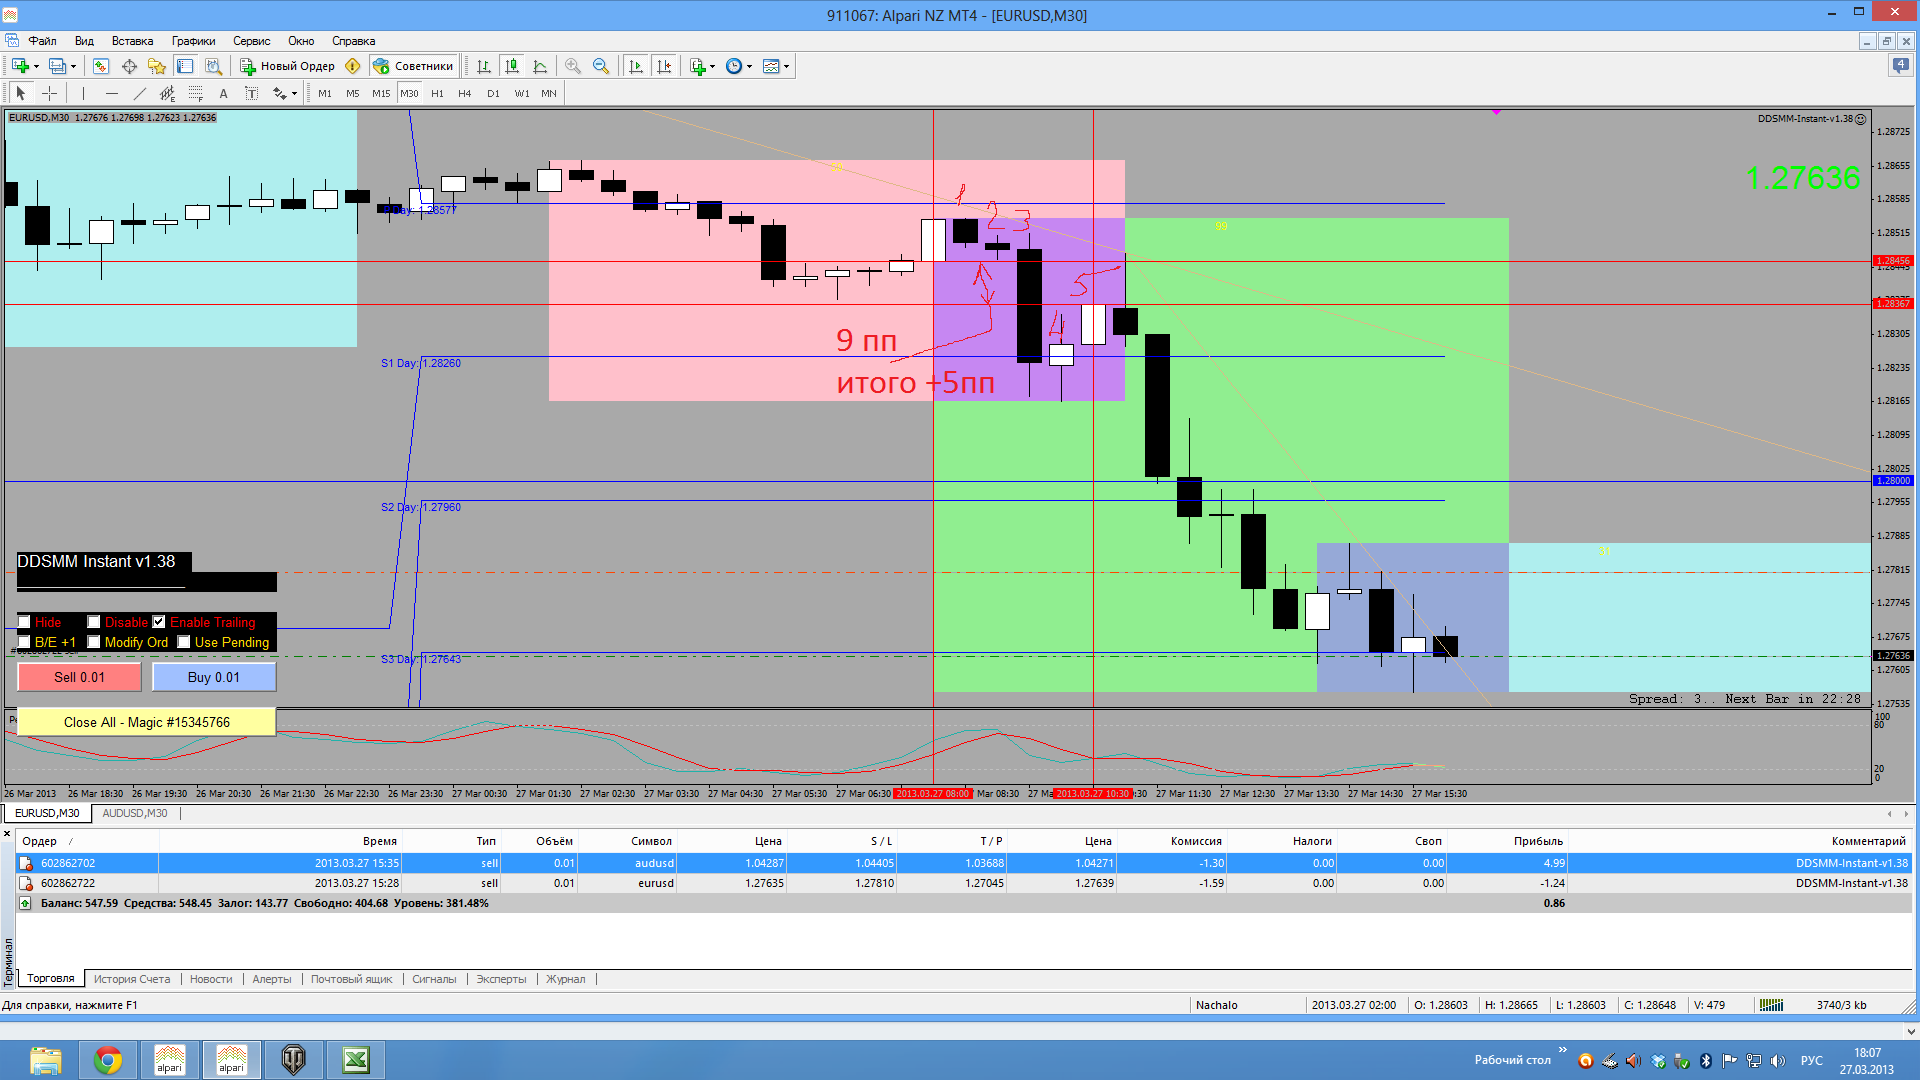Select the Trendline drawing tool

click(139, 93)
